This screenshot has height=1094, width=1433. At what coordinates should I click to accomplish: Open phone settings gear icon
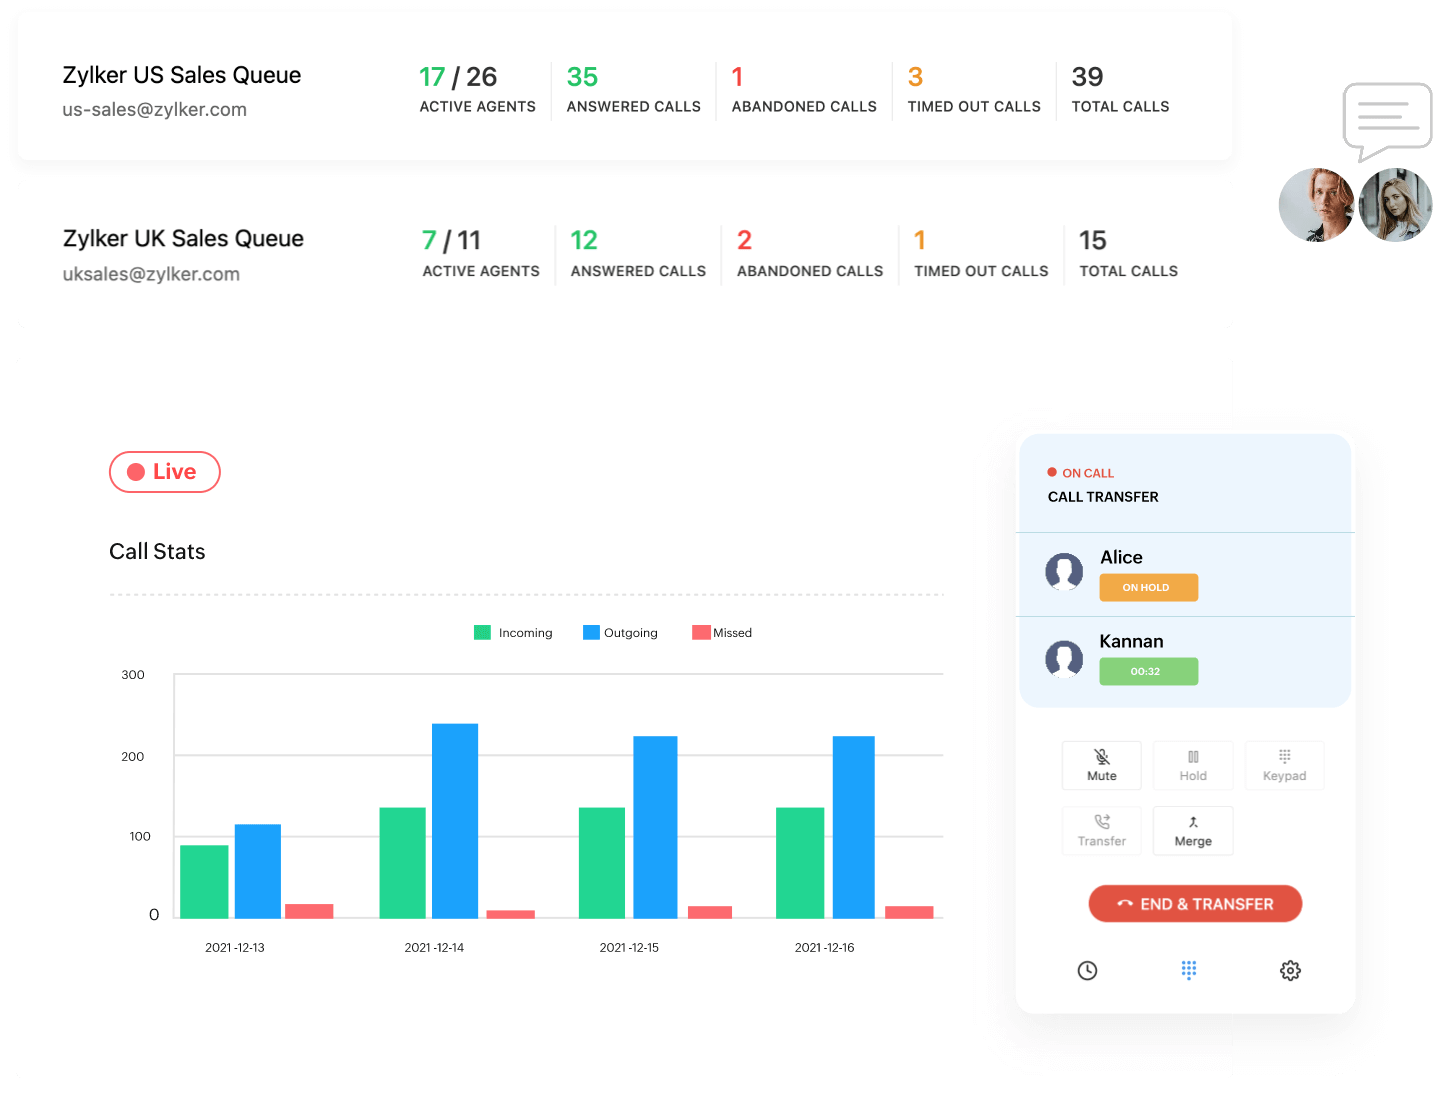pyautogui.click(x=1290, y=970)
